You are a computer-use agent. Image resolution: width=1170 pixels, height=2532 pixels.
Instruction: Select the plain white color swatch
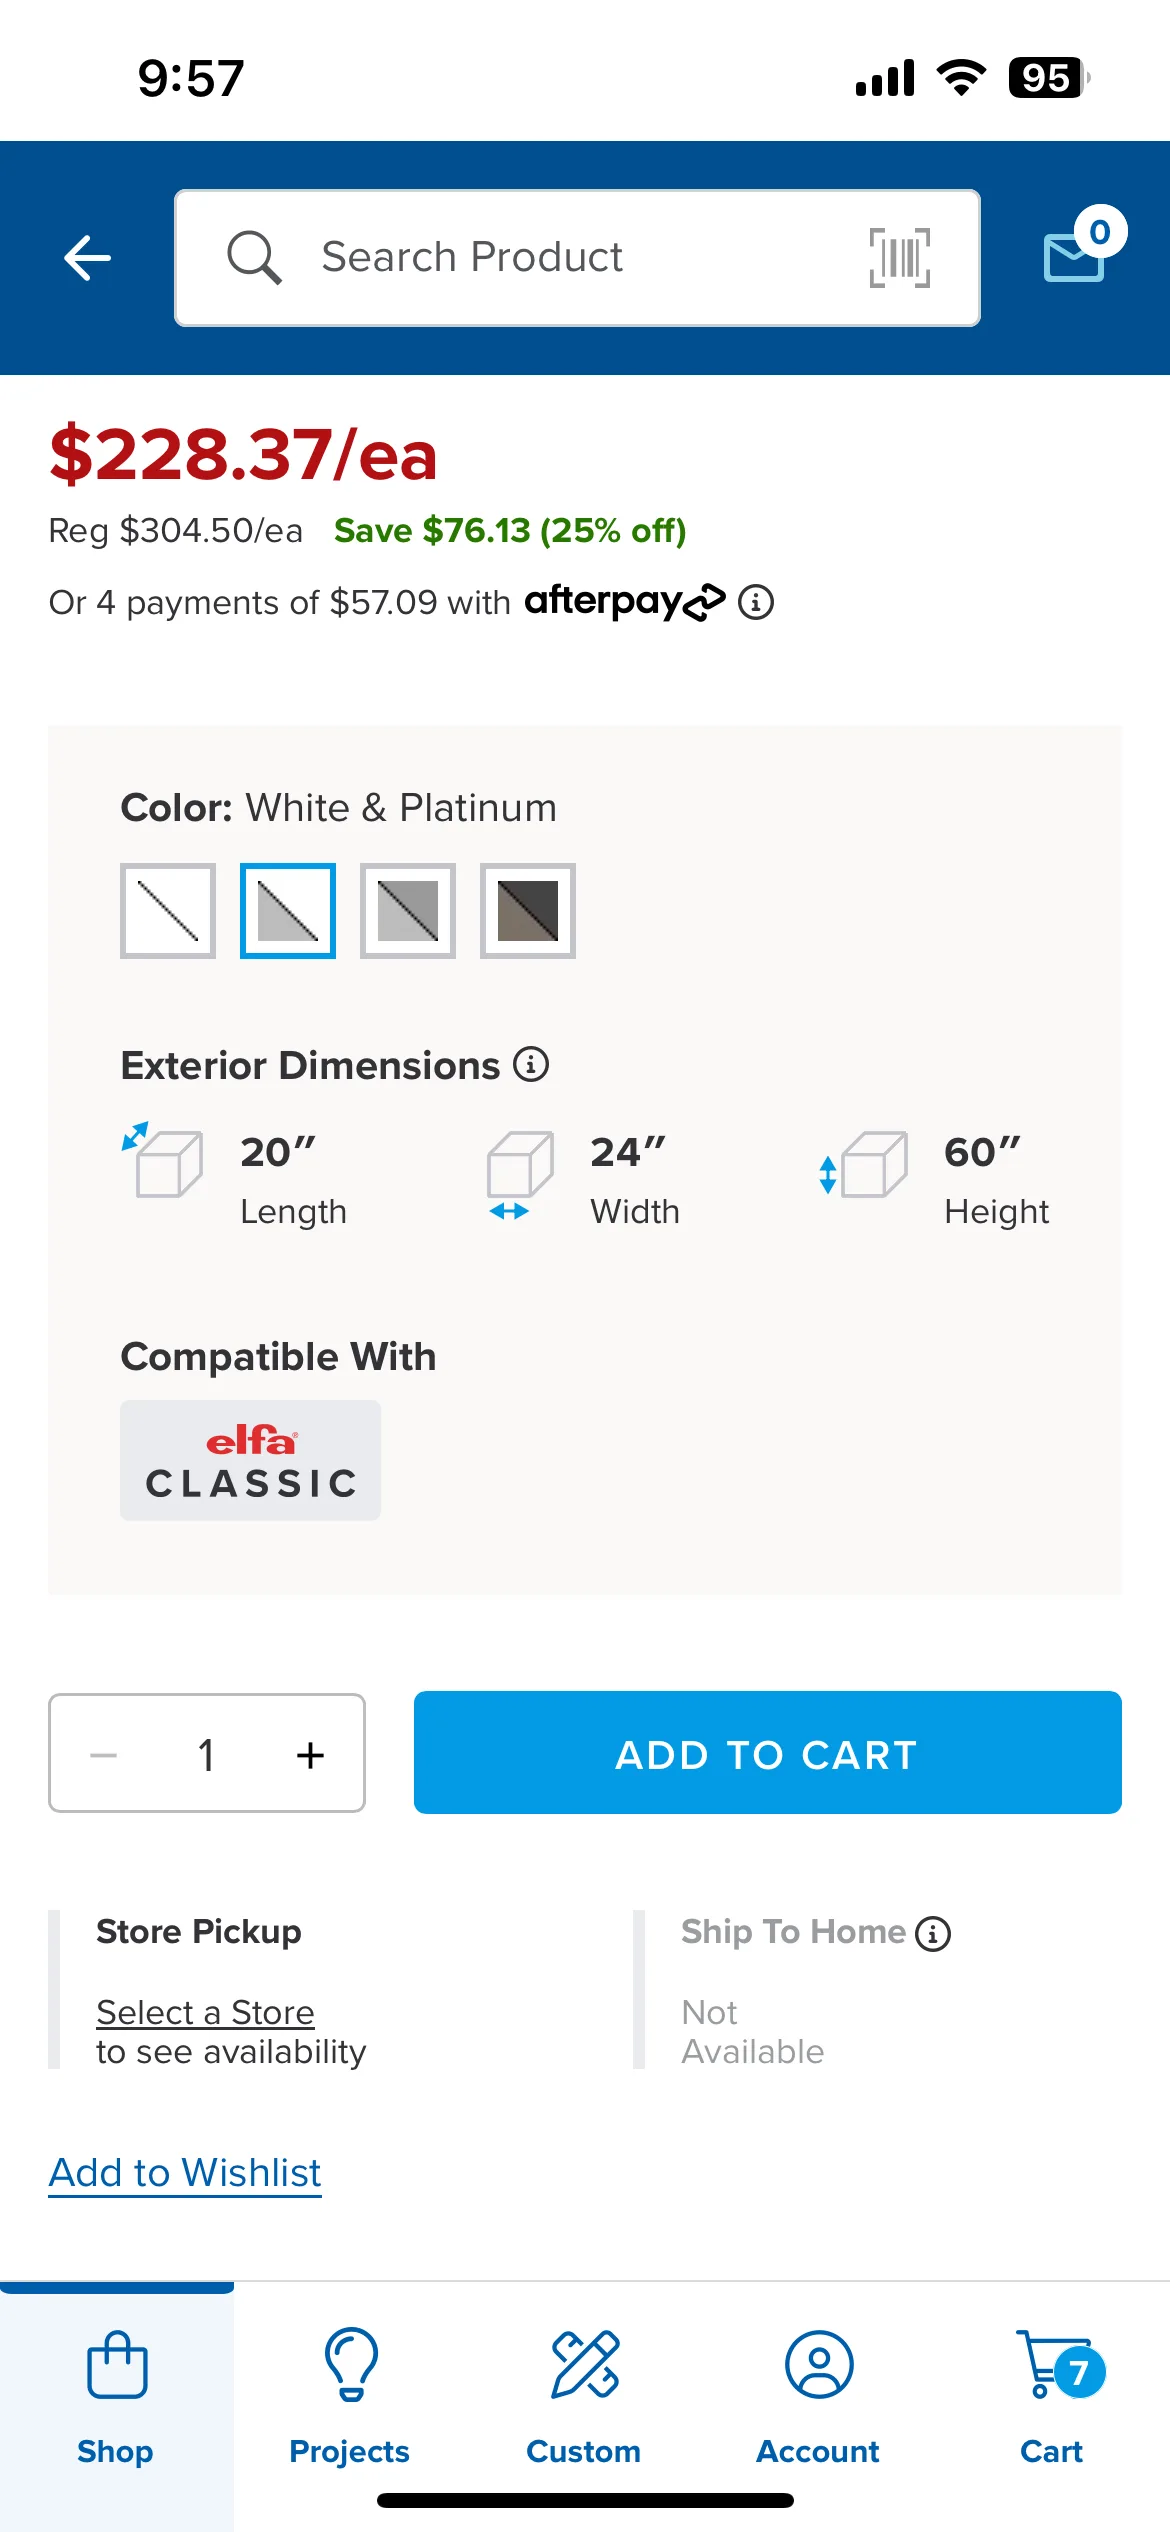(x=168, y=911)
